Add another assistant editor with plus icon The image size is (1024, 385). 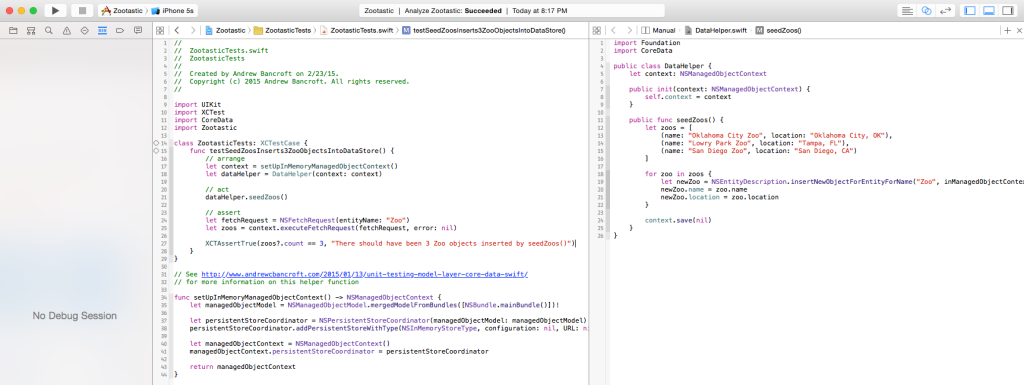coord(1008,31)
